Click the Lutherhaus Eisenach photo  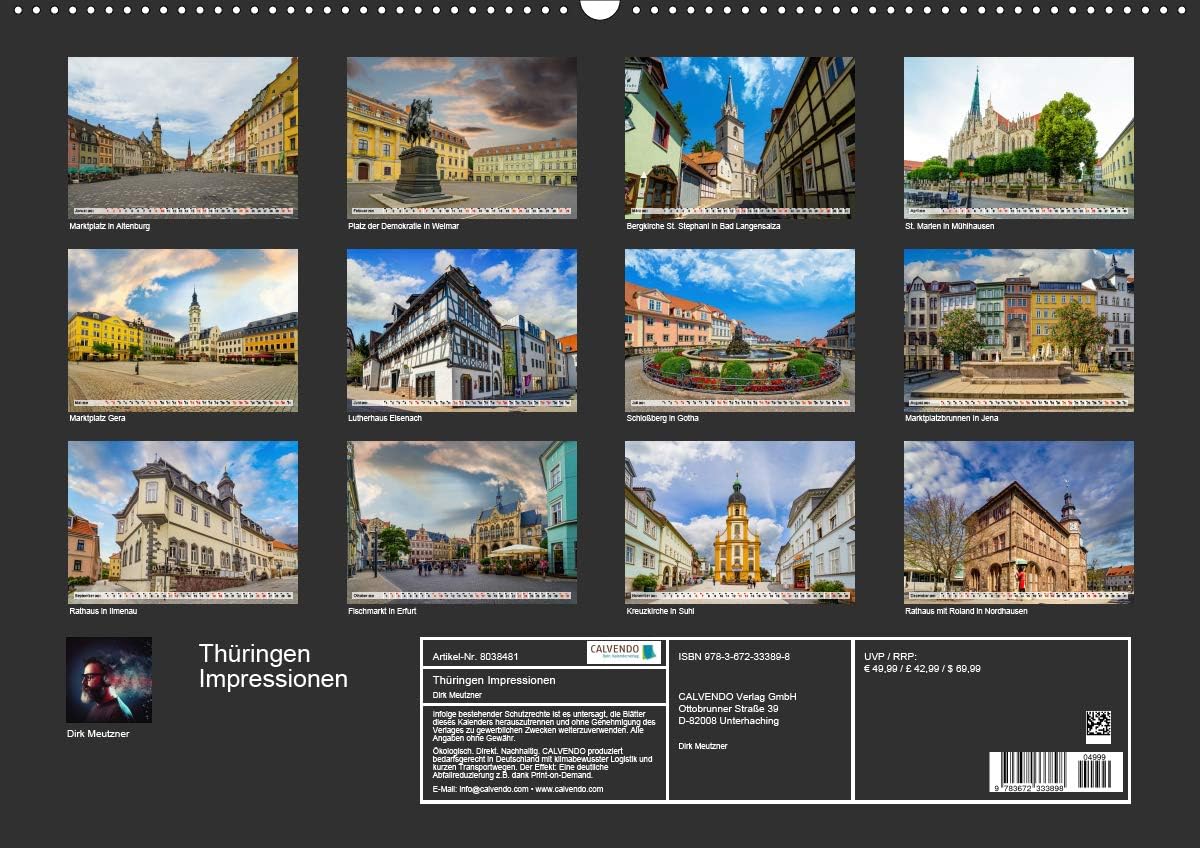(461, 330)
